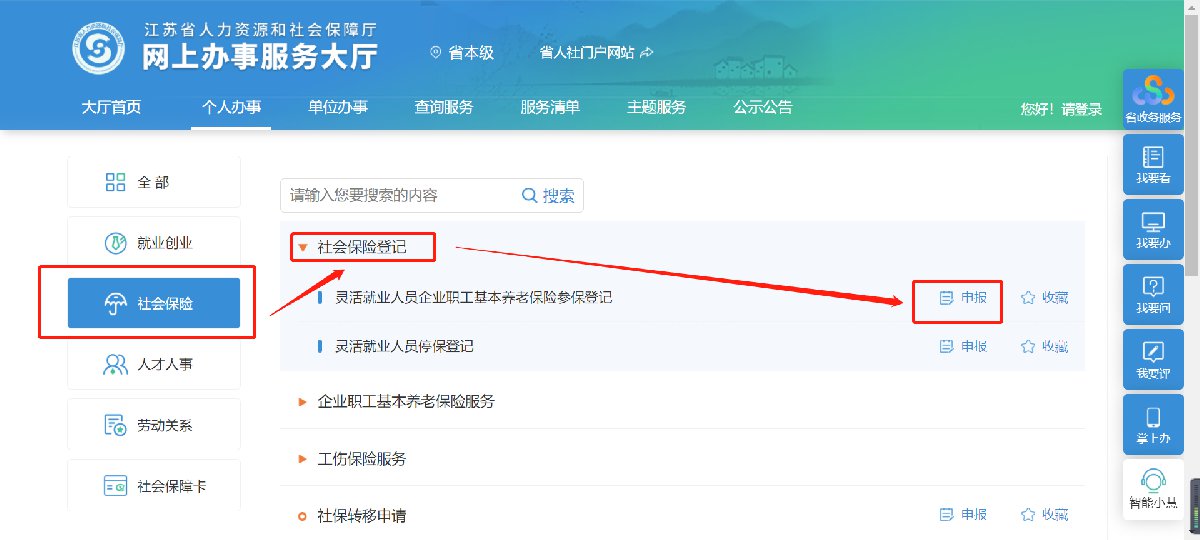Click the 网上办事服务大厅 title
The width and height of the screenshot is (1200, 540).
coord(260,57)
